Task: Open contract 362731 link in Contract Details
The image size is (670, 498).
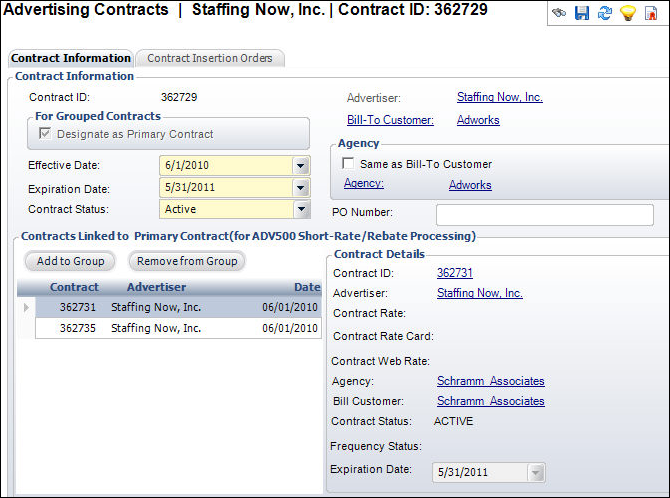Action: pyautogui.click(x=455, y=273)
